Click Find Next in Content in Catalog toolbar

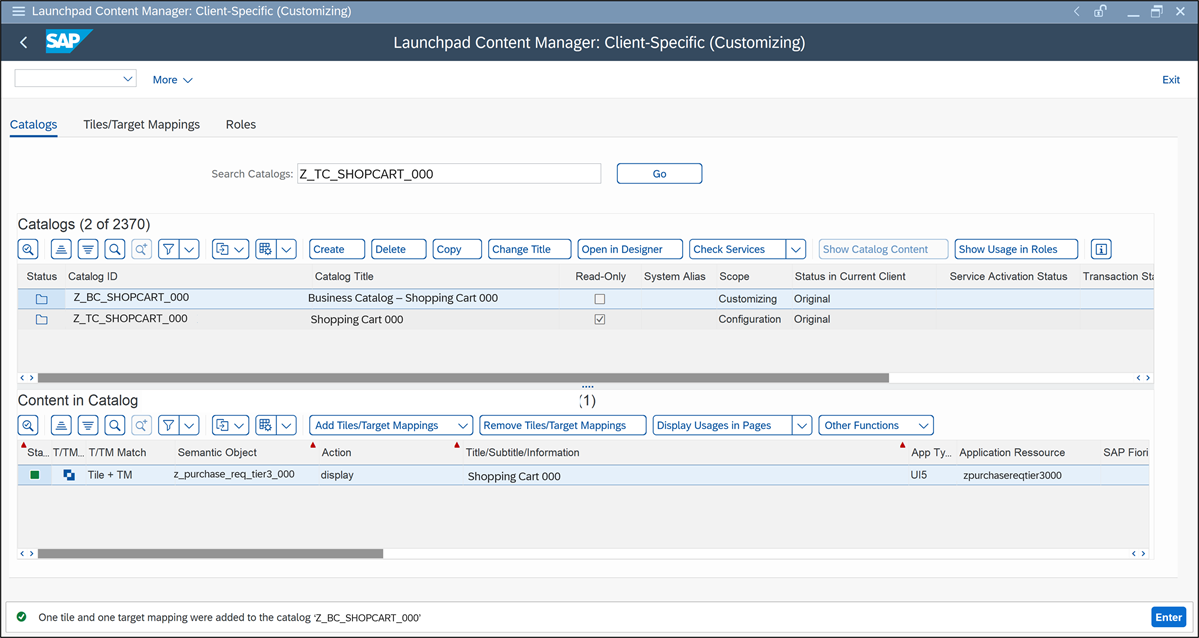click(141, 425)
